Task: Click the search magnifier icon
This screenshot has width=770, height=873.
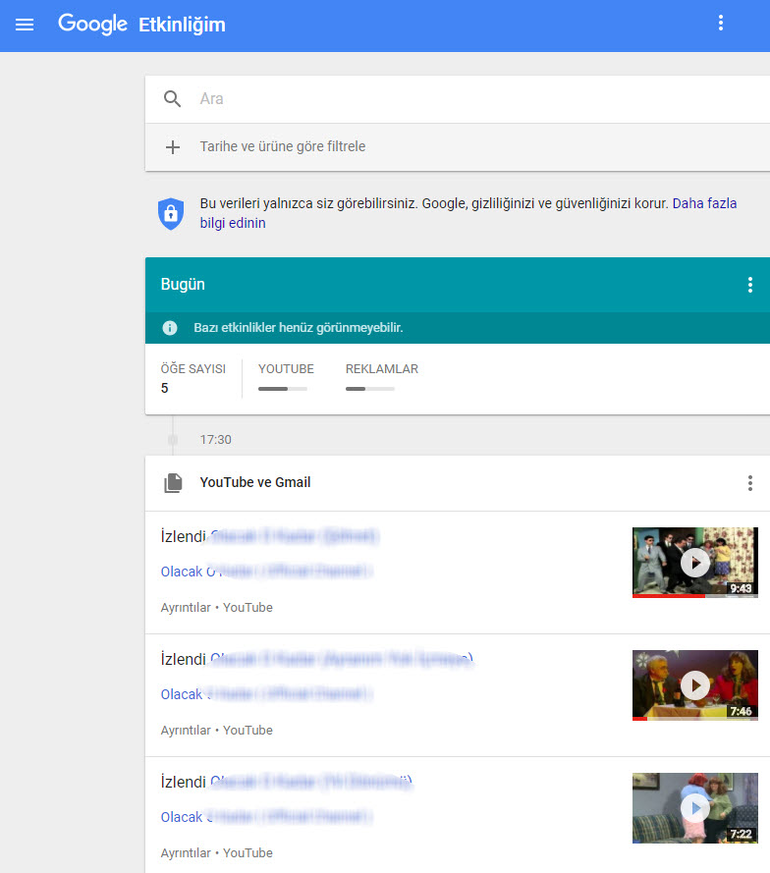Action: (173, 99)
